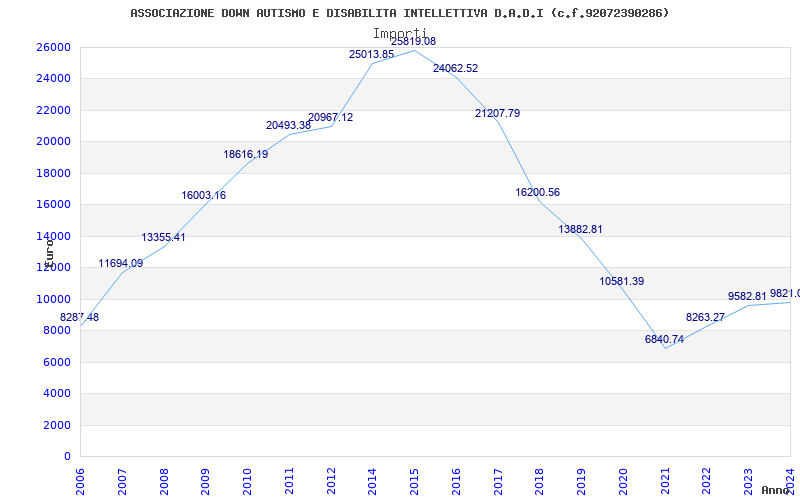The image size is (800, 500).
Task: Select data label 11694.09
Action: [121, 263]
